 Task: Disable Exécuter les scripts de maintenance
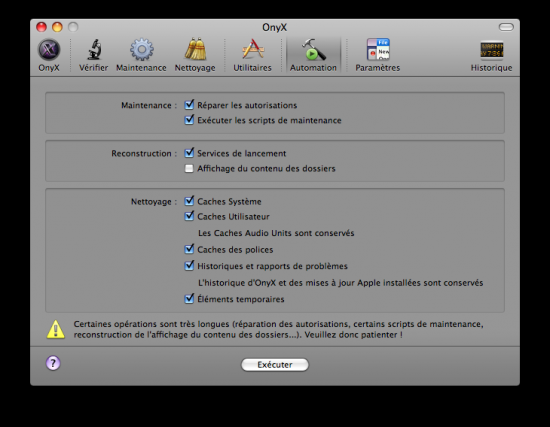189,120
